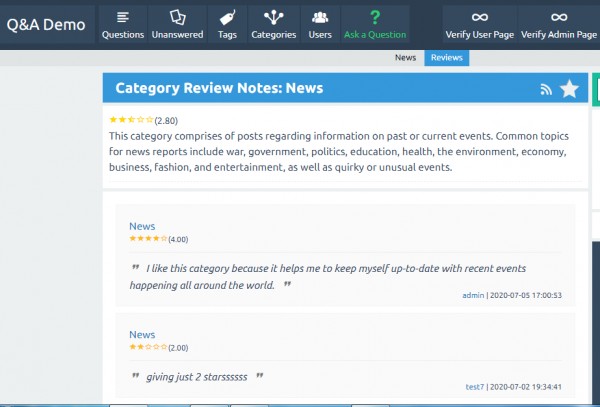The width and height of the screenshot is (600, 407).
Task: Click the category's 2.80 average star rating
Action: tap(131, 120)
